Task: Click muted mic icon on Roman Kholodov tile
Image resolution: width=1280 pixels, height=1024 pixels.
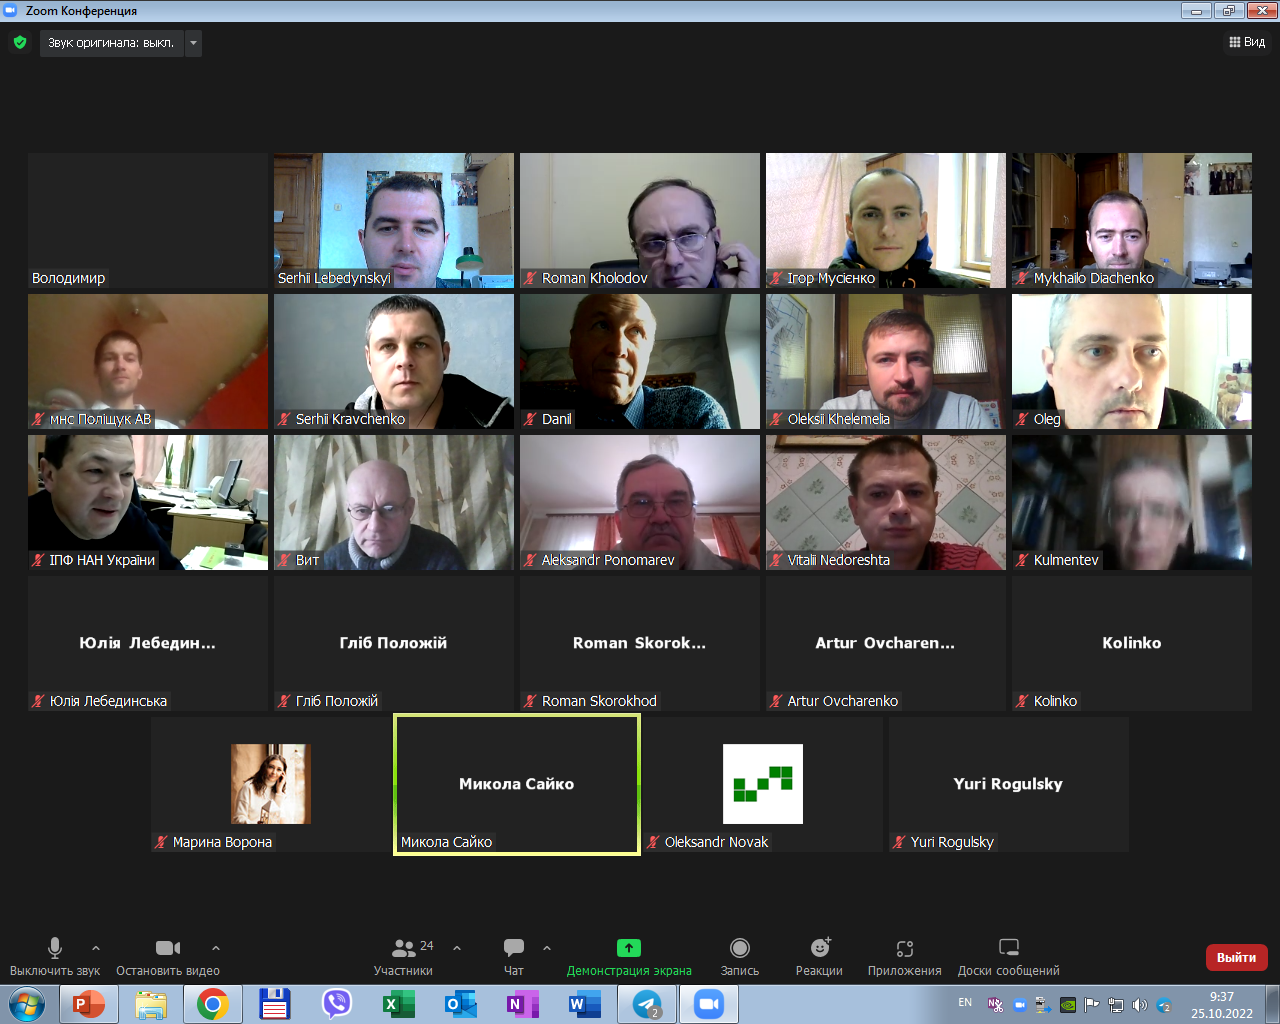Action: pos(530,278)
